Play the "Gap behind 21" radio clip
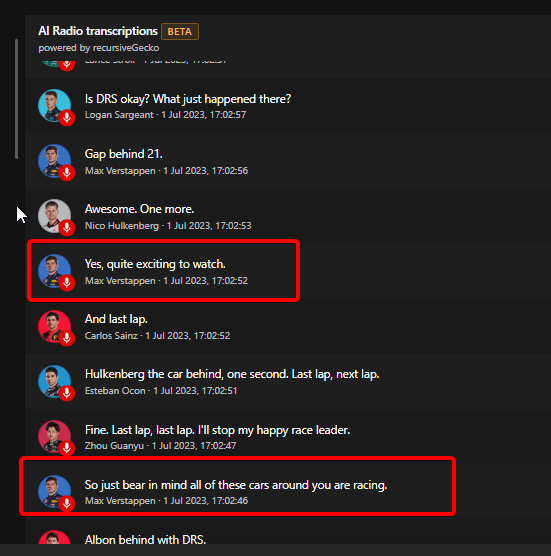Screen dimensions: 551x556 pyautogui.click(x=67, y=173)
